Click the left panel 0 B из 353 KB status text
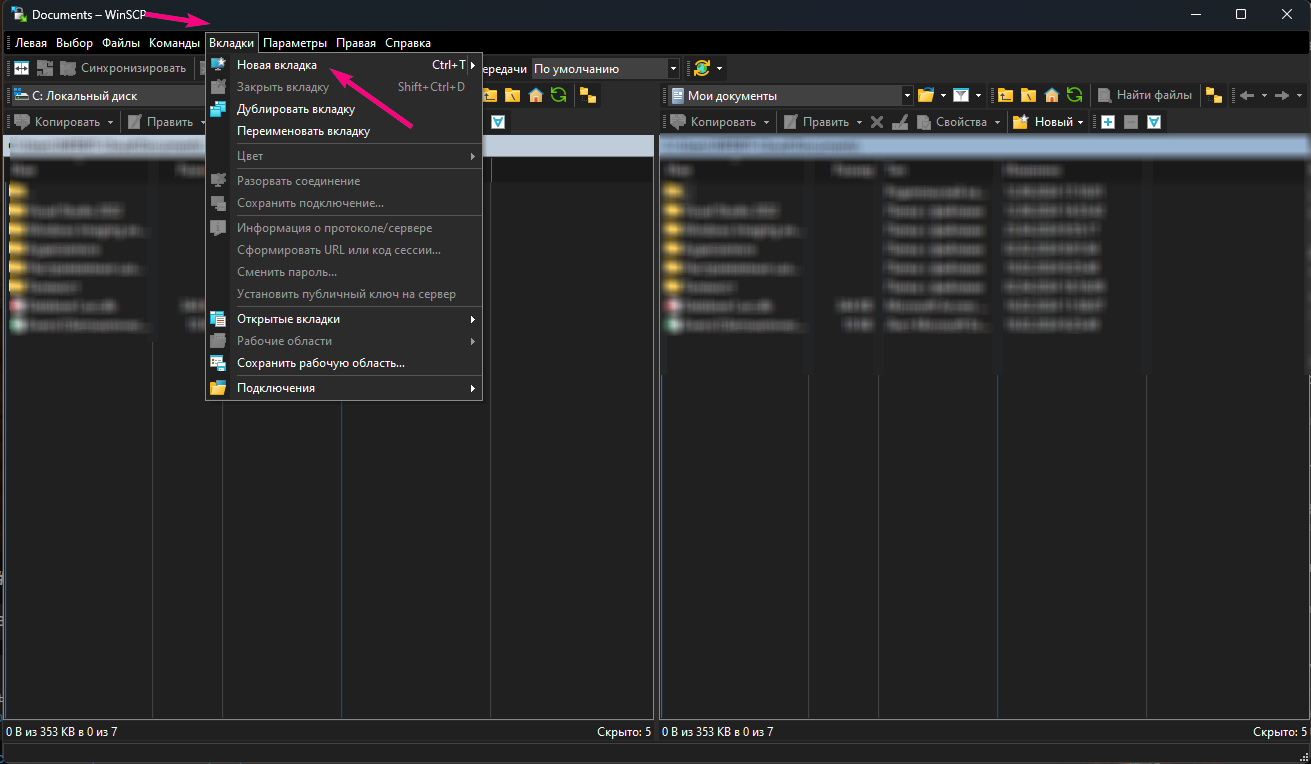The width and height of the screenshot is (1311, 764). click(62, 732)
